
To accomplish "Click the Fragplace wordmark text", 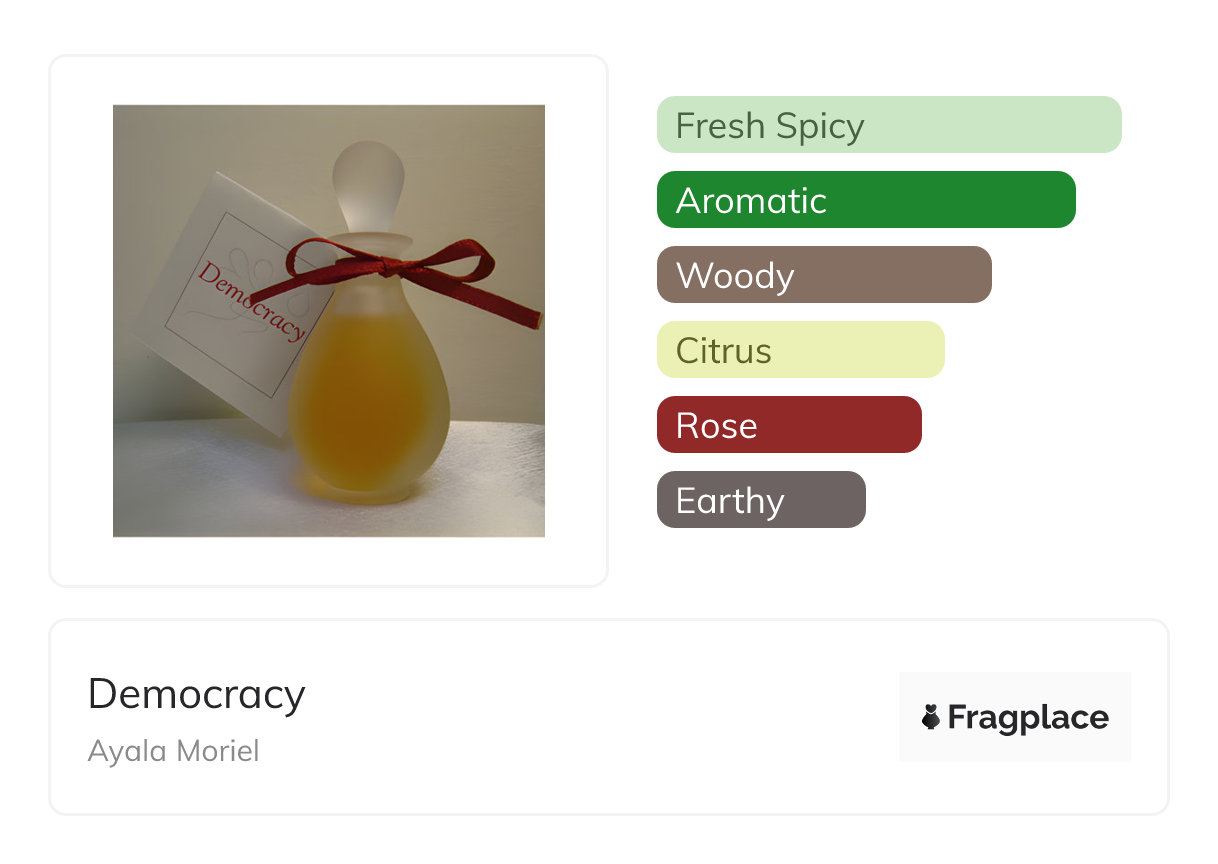I will (1028, 718).
